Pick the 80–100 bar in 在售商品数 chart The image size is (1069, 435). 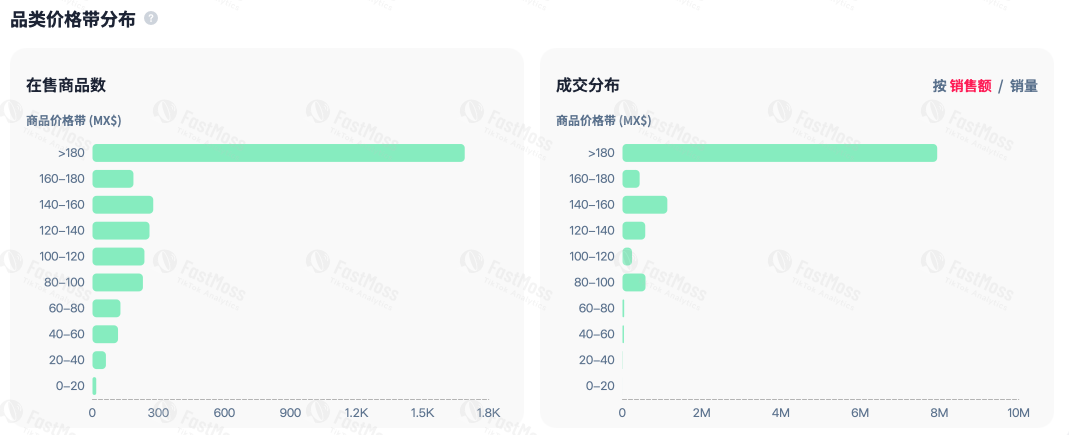point(118,283)
